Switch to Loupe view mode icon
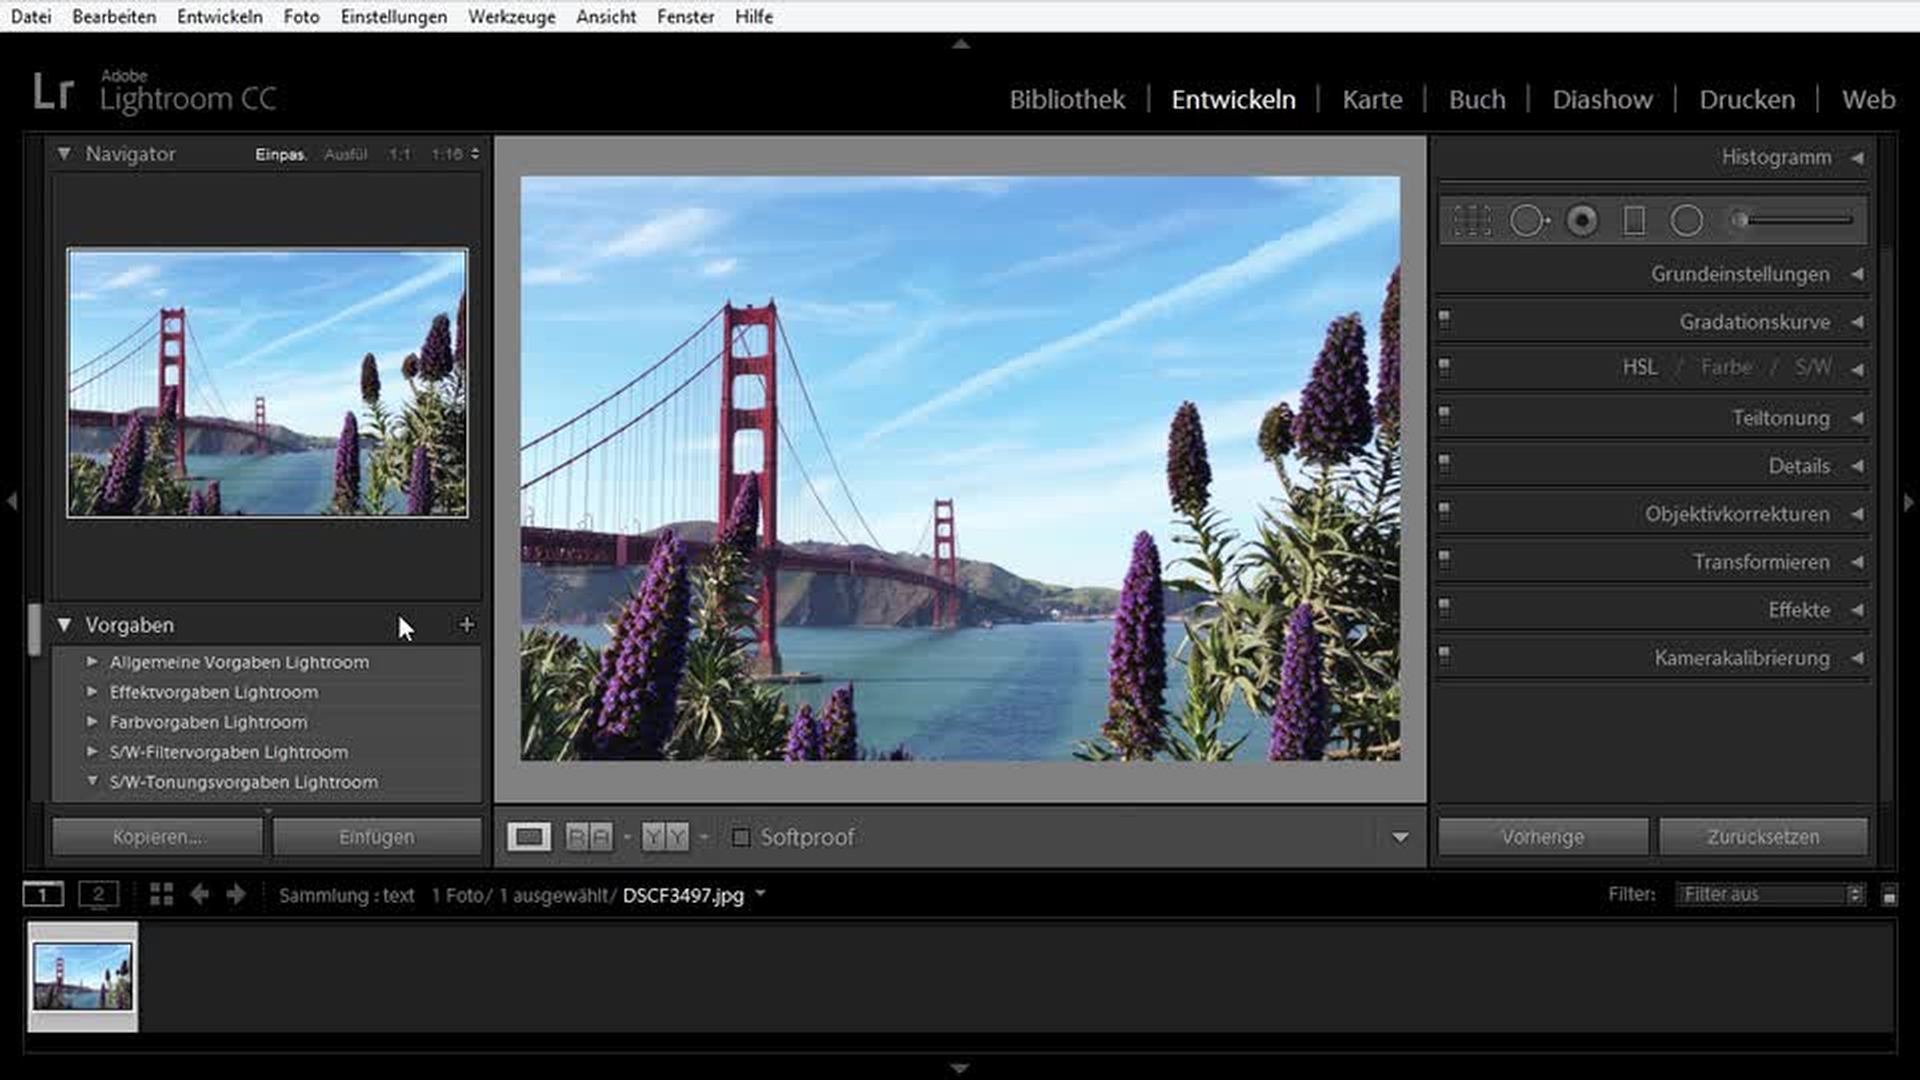1920x1080 pixels. click(528, 837)
